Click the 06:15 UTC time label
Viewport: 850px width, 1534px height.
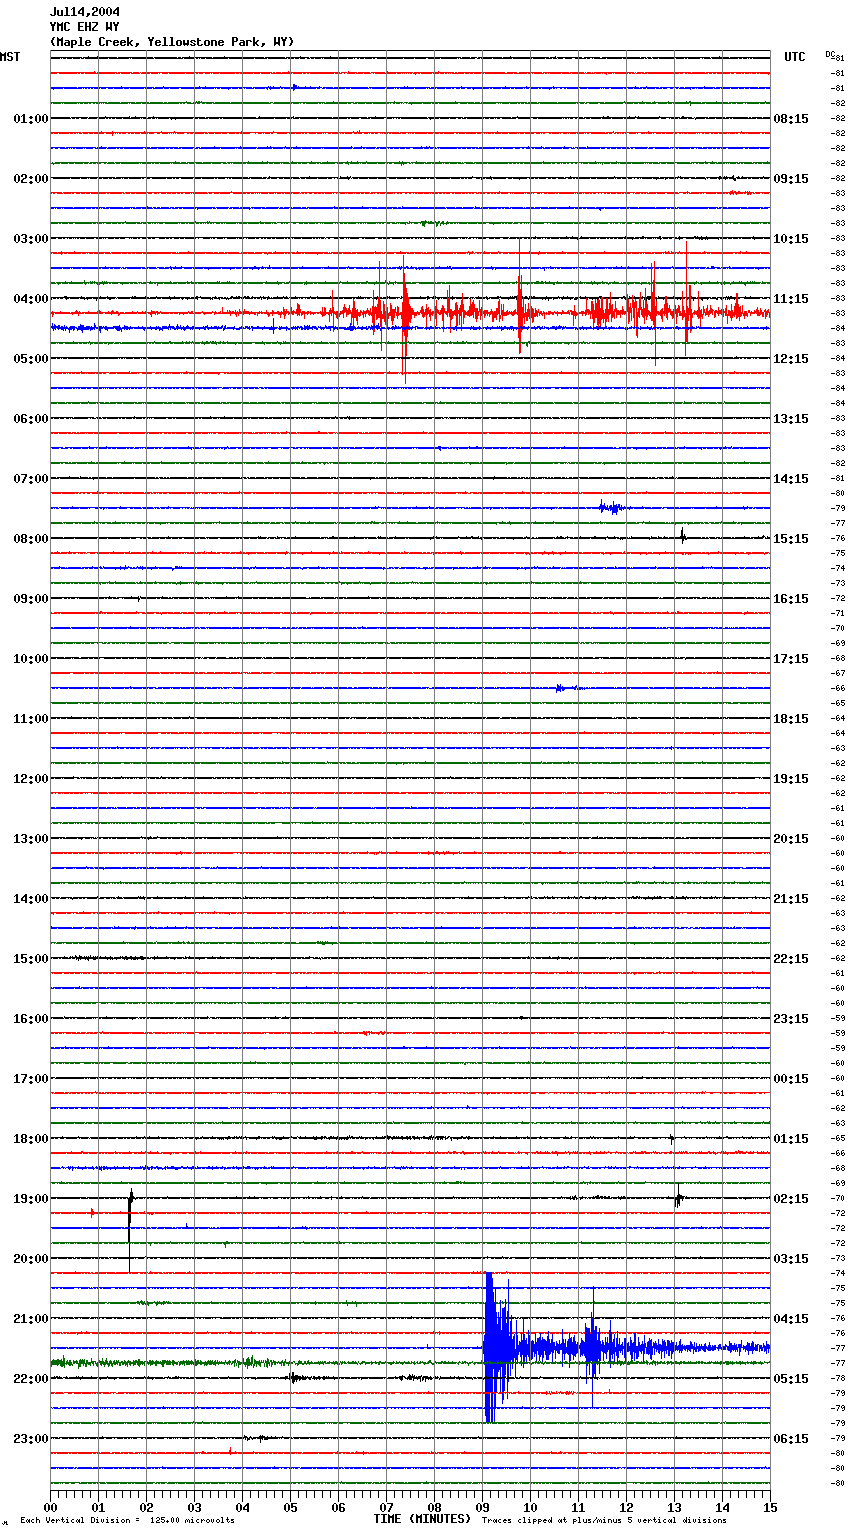tap(791, 1439)
